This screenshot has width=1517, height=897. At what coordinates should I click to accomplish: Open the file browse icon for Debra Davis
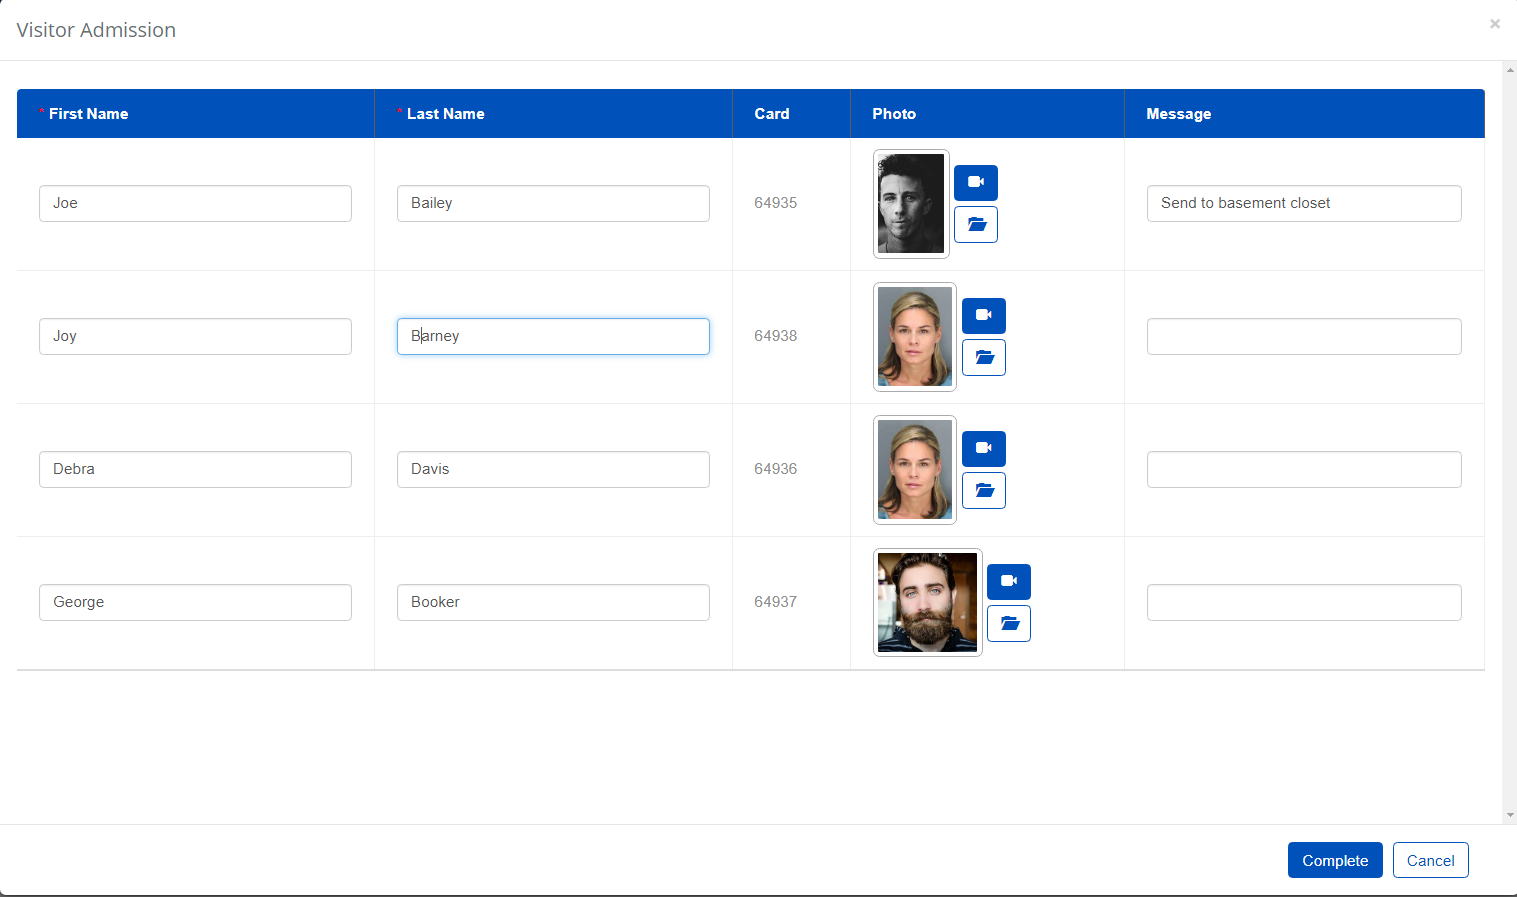tap(983, 490)
